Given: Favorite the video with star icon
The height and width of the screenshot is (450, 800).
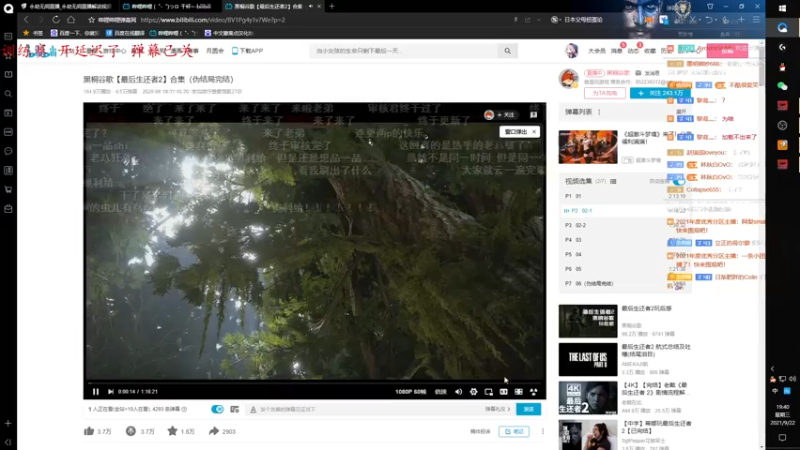Looking at the screenshot, I should pyautogui.click(x=172, y=431).
